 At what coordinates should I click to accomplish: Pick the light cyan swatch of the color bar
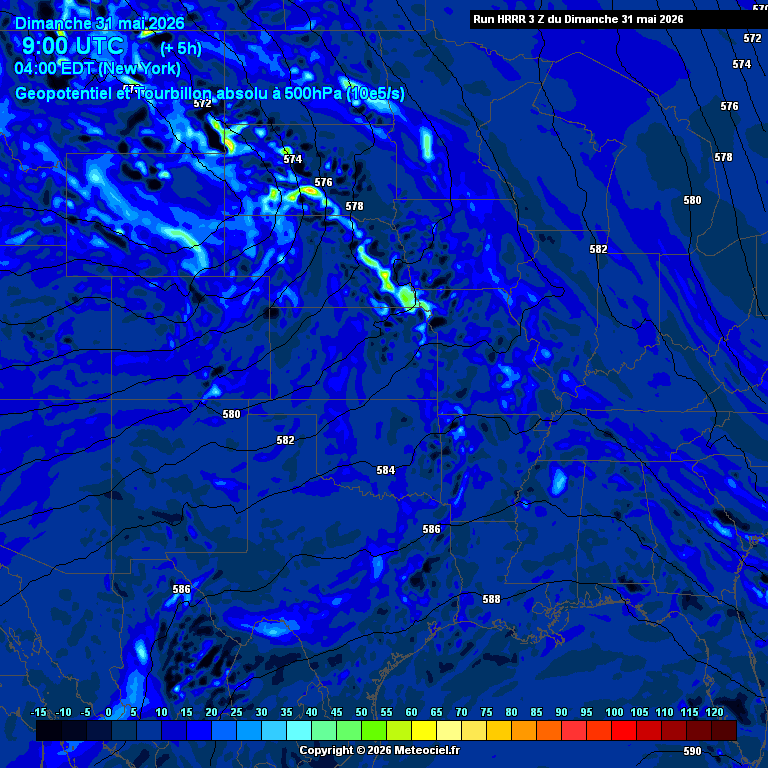(299, 730)
